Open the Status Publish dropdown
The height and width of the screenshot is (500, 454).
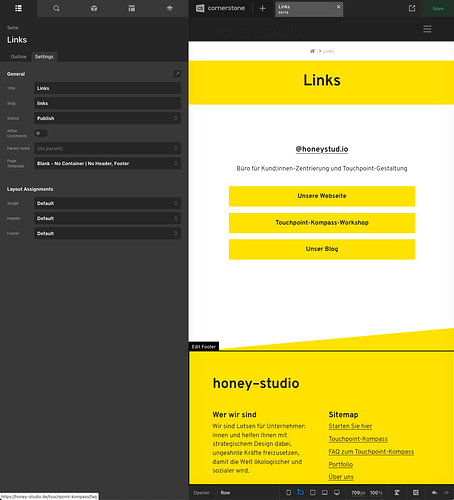point(107,118)
